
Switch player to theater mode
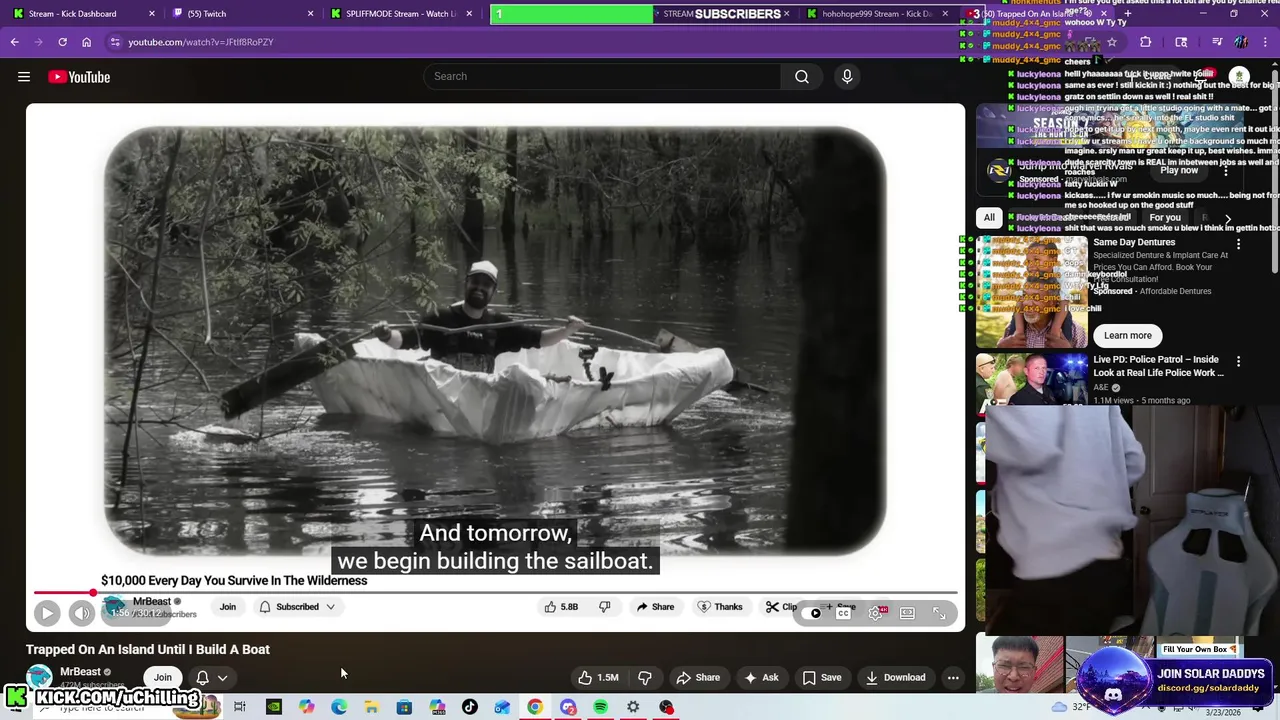coord(907,613)
